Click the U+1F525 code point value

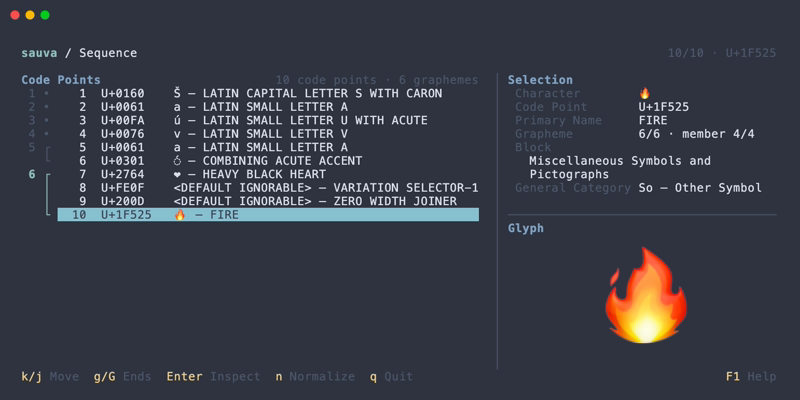pyautogui.click(x=664, y=107)
